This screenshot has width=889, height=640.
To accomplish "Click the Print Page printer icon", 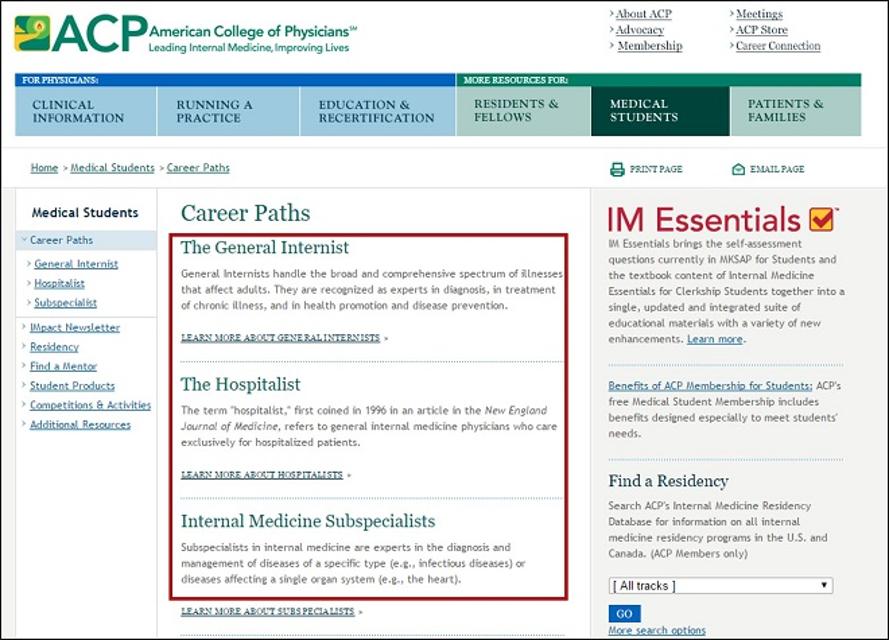I will [x=617, y=169].
